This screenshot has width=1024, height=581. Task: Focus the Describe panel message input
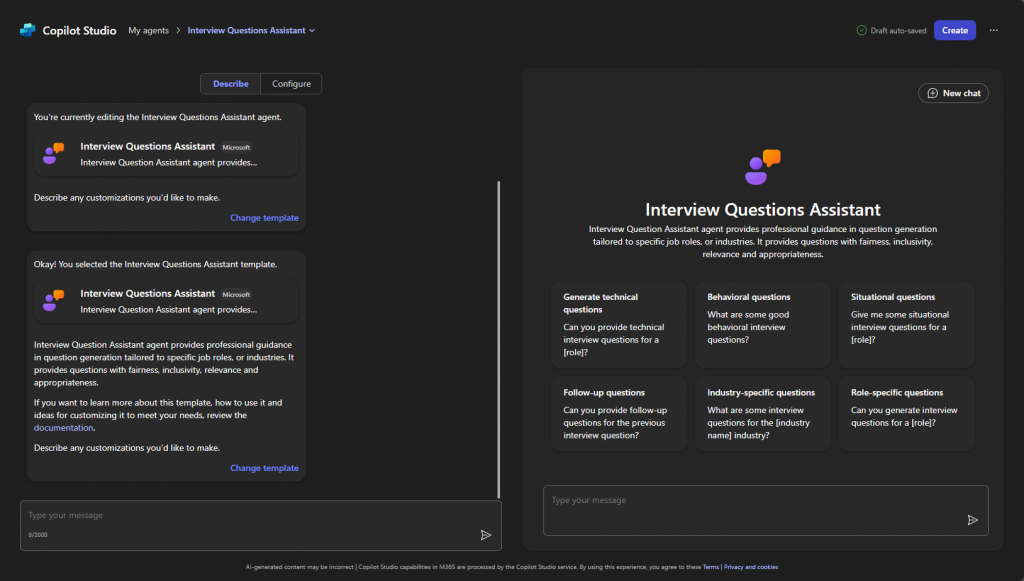(x=261, y=526)
